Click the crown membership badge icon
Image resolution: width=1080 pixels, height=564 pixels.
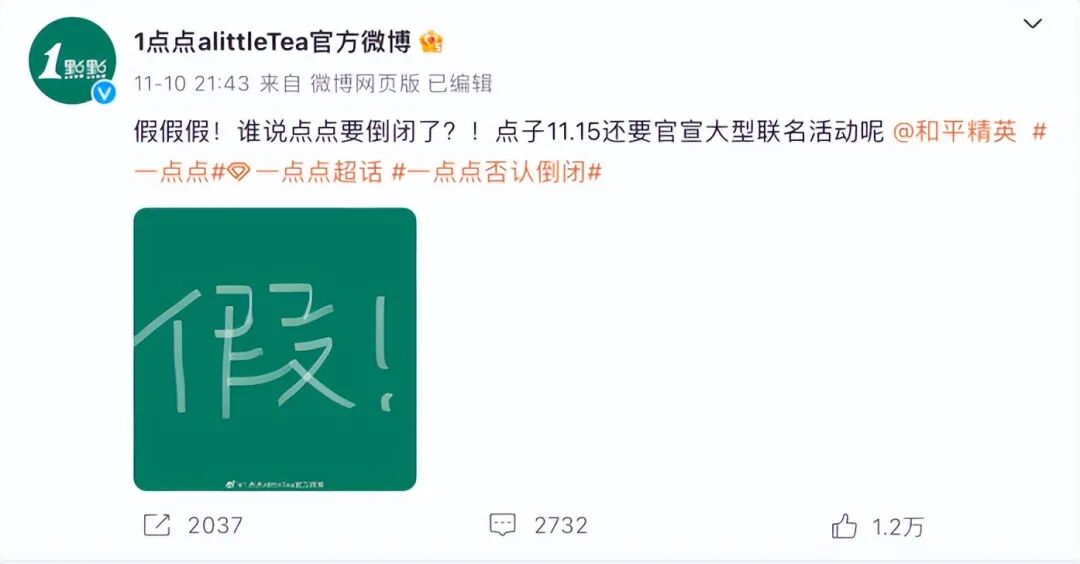click(x=431, y=42)
